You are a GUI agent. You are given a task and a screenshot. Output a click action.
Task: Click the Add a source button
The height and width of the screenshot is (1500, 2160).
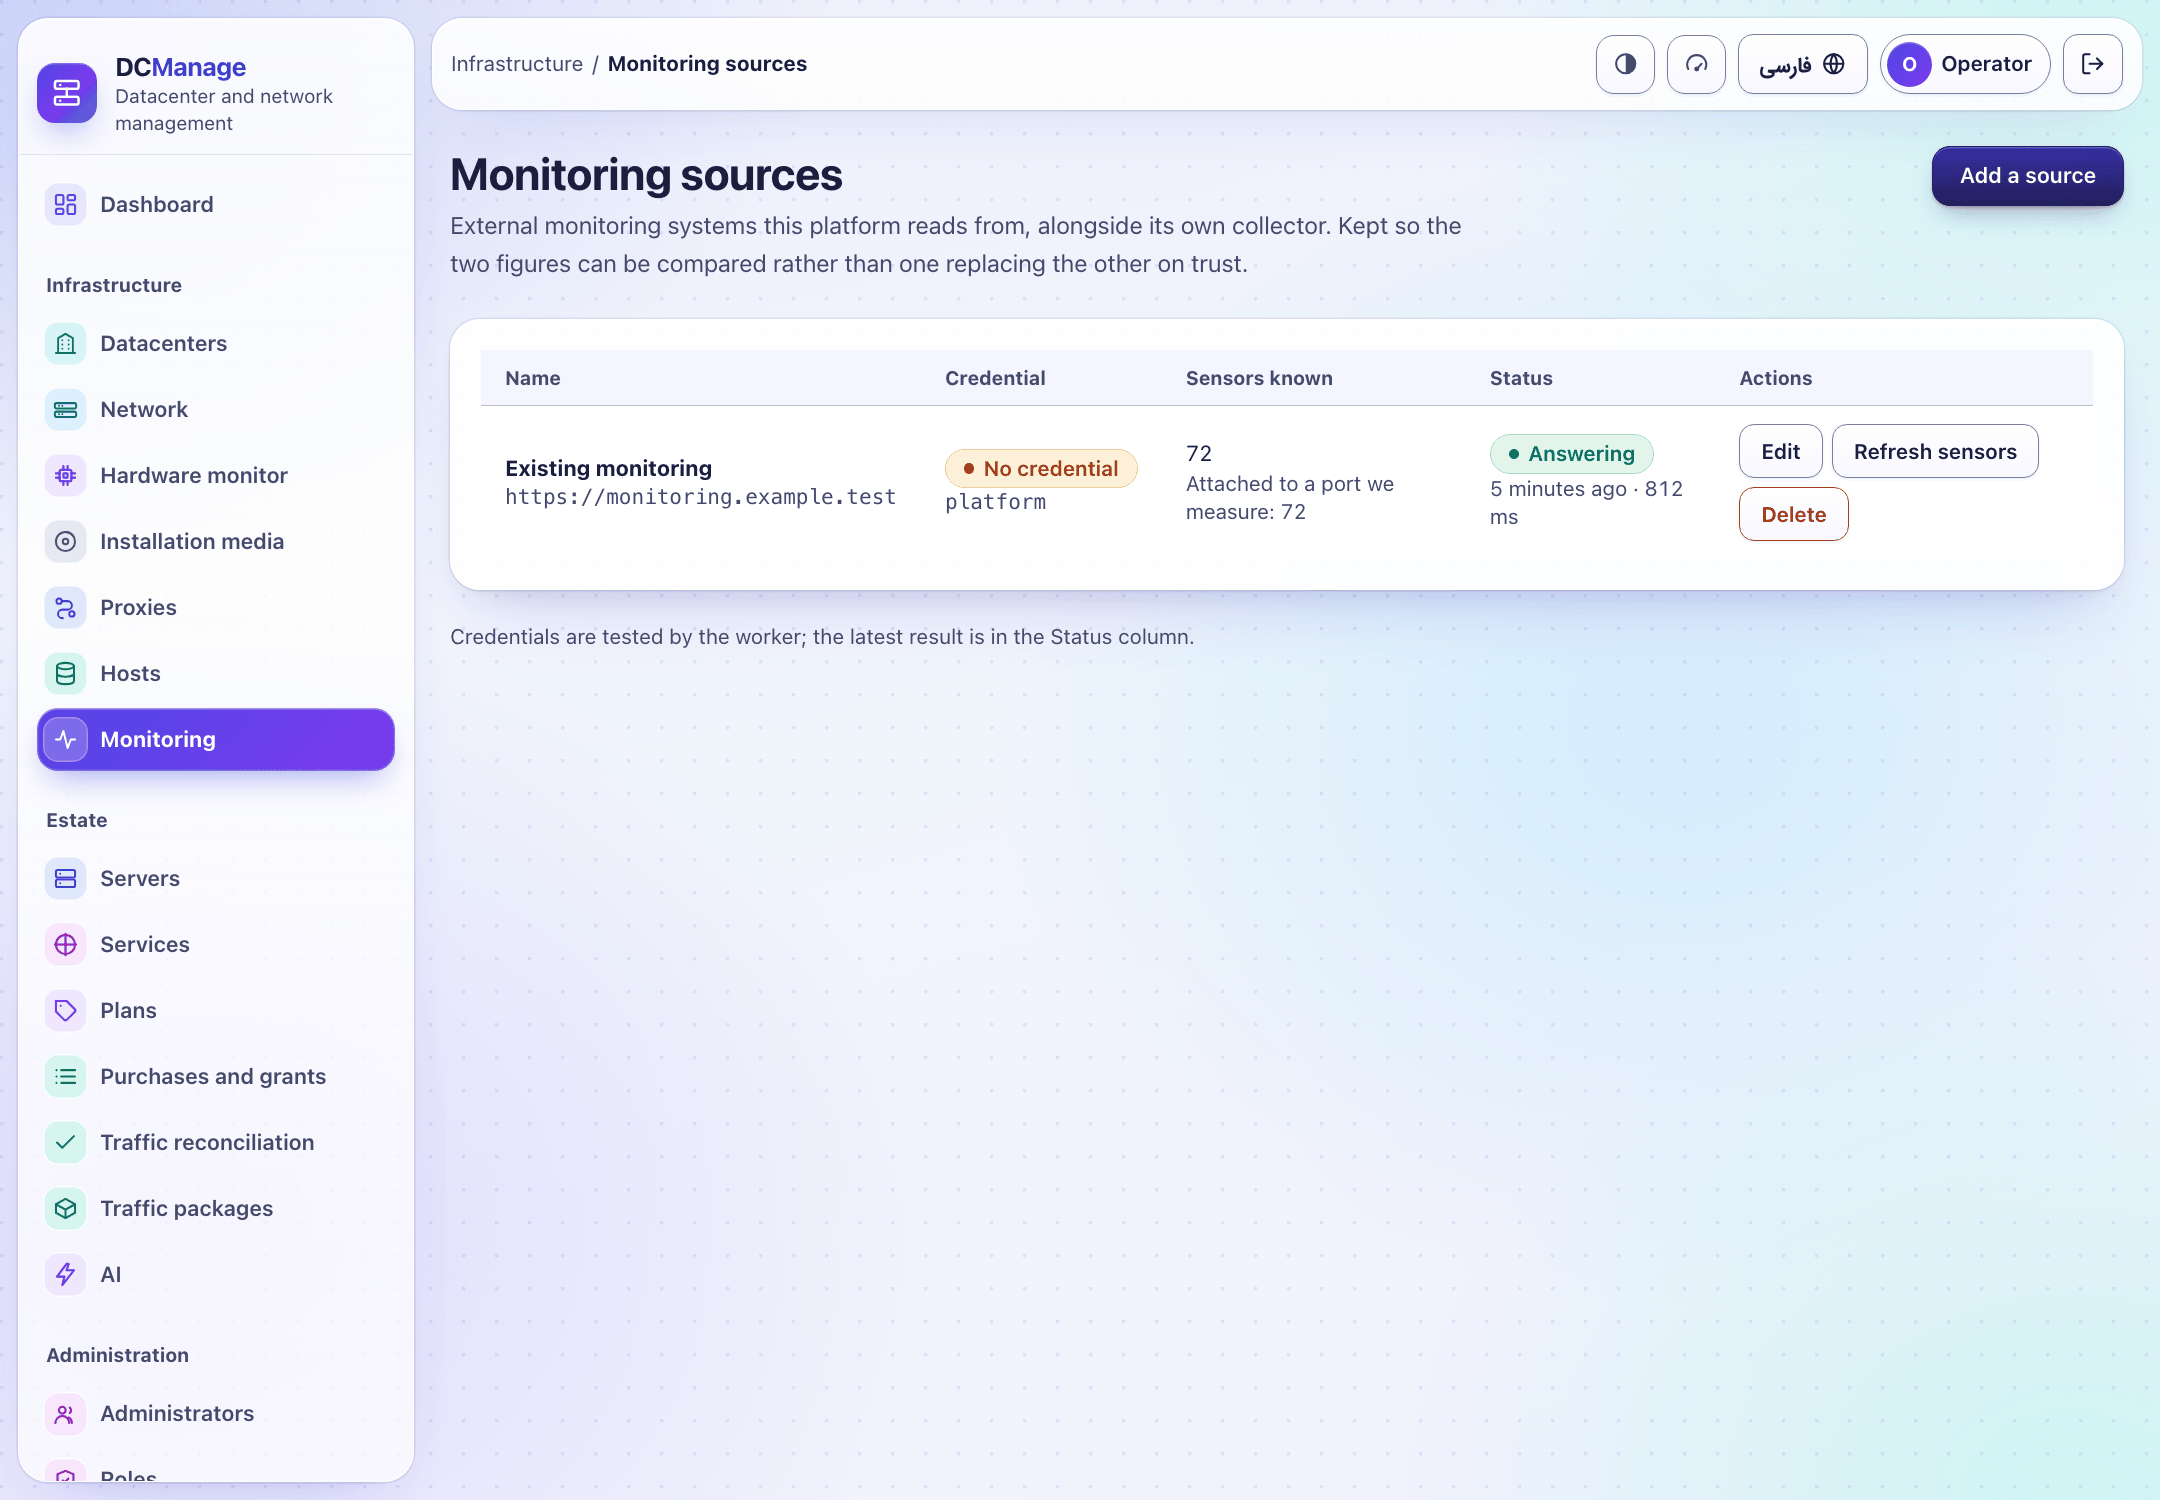[x=2027, y=176]
